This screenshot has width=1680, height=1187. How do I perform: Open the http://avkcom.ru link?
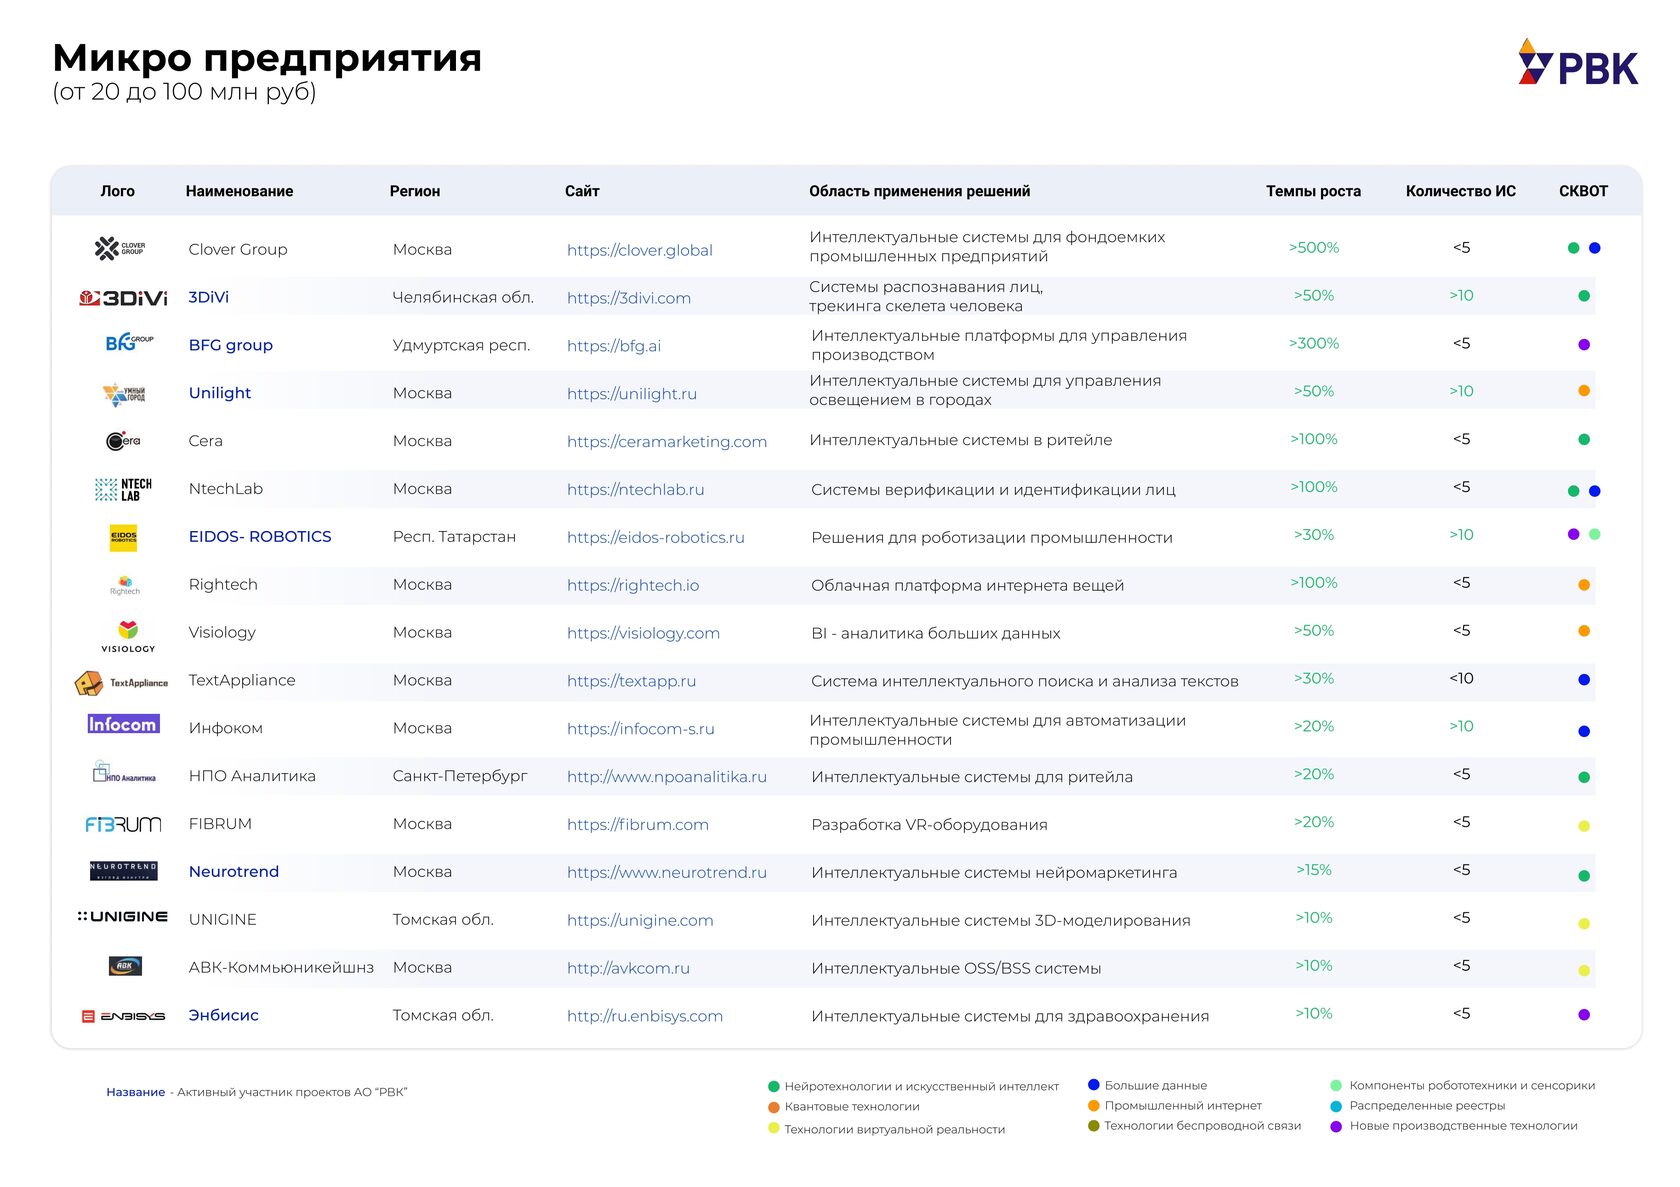[628, 968]
